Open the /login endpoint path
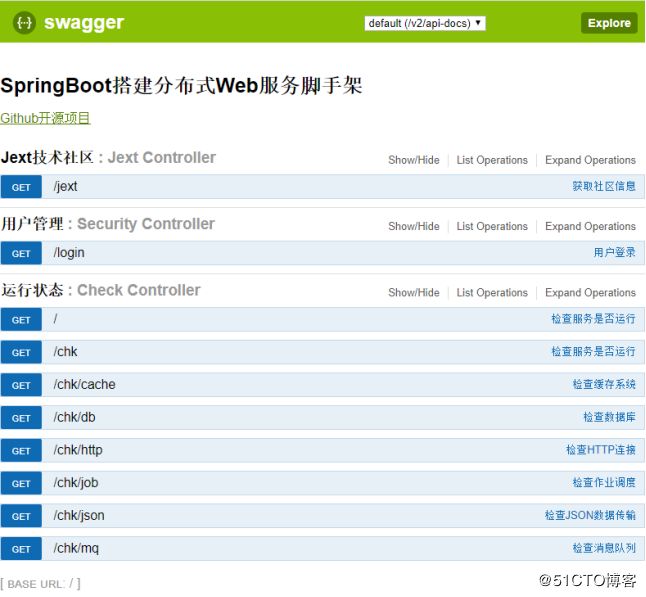Image resolution: width=646 pixels, height=597 pixels. [69, 253]
